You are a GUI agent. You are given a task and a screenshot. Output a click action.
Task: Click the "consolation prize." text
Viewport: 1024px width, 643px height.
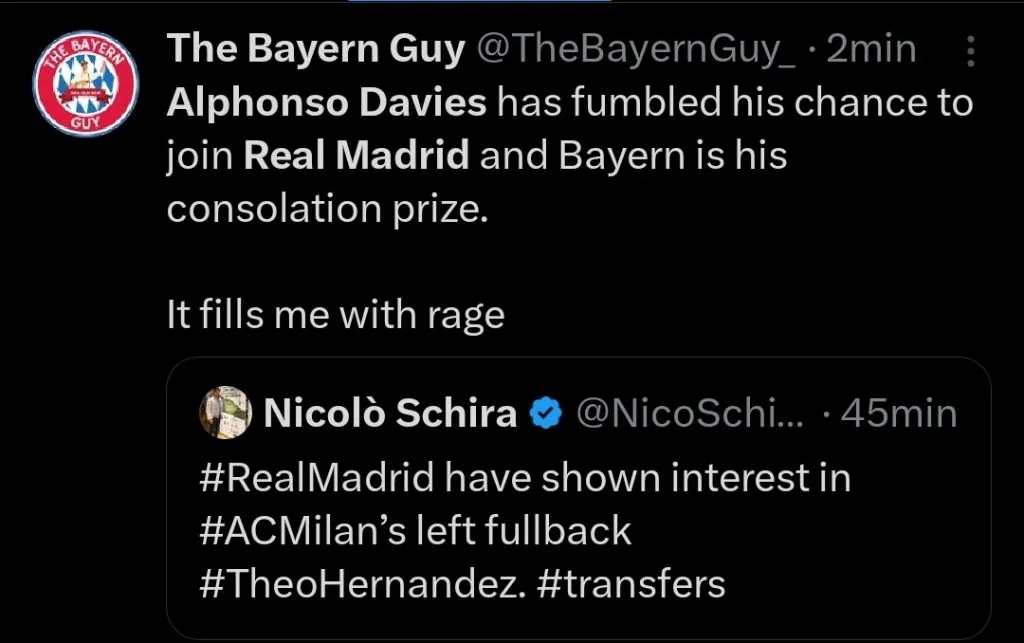(329, 209)
